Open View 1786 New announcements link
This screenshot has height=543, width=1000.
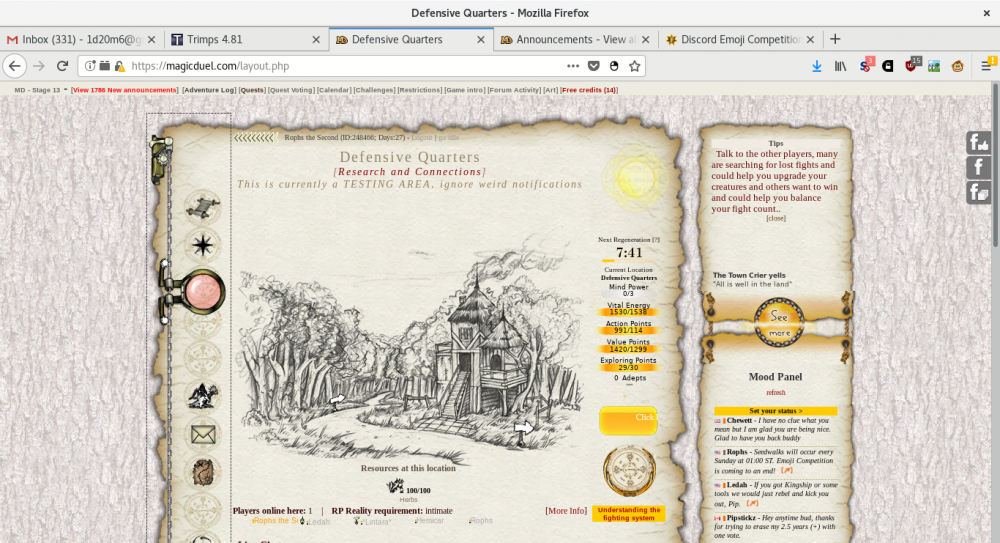point(124,90)
